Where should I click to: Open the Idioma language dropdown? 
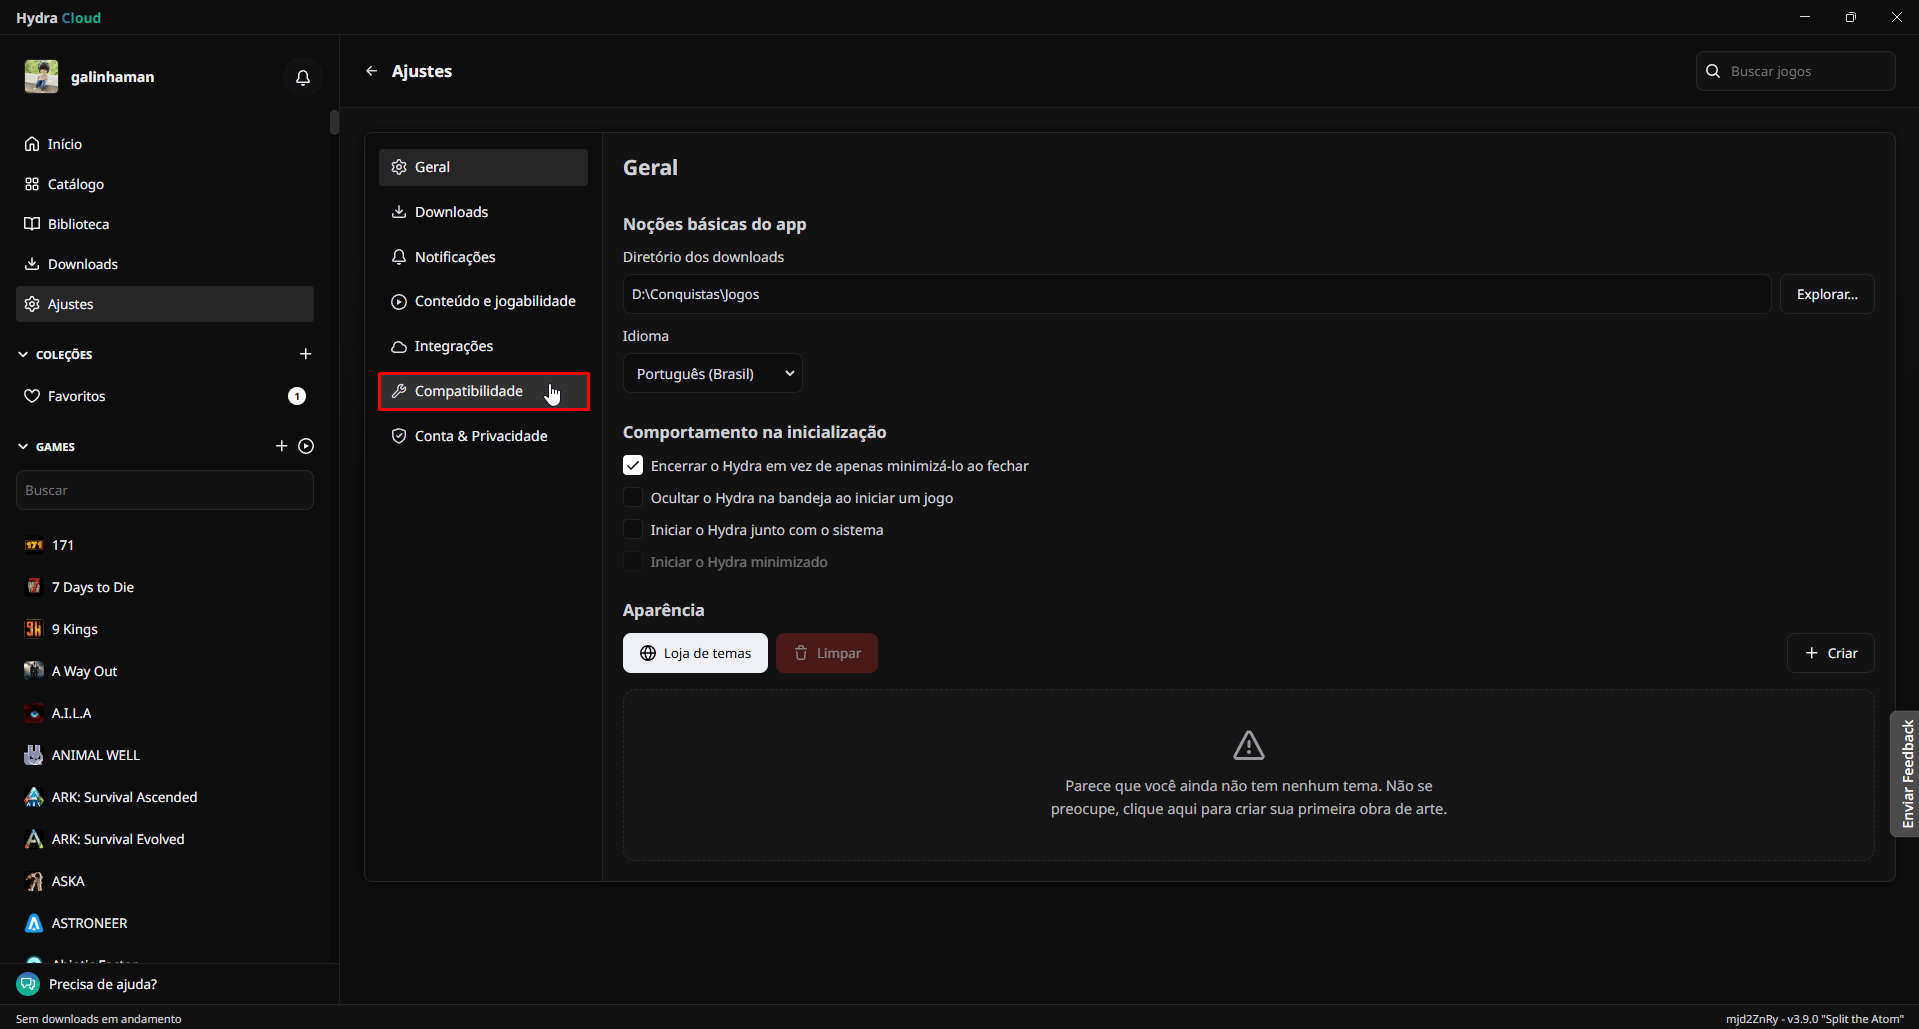[x=712, y=374]
